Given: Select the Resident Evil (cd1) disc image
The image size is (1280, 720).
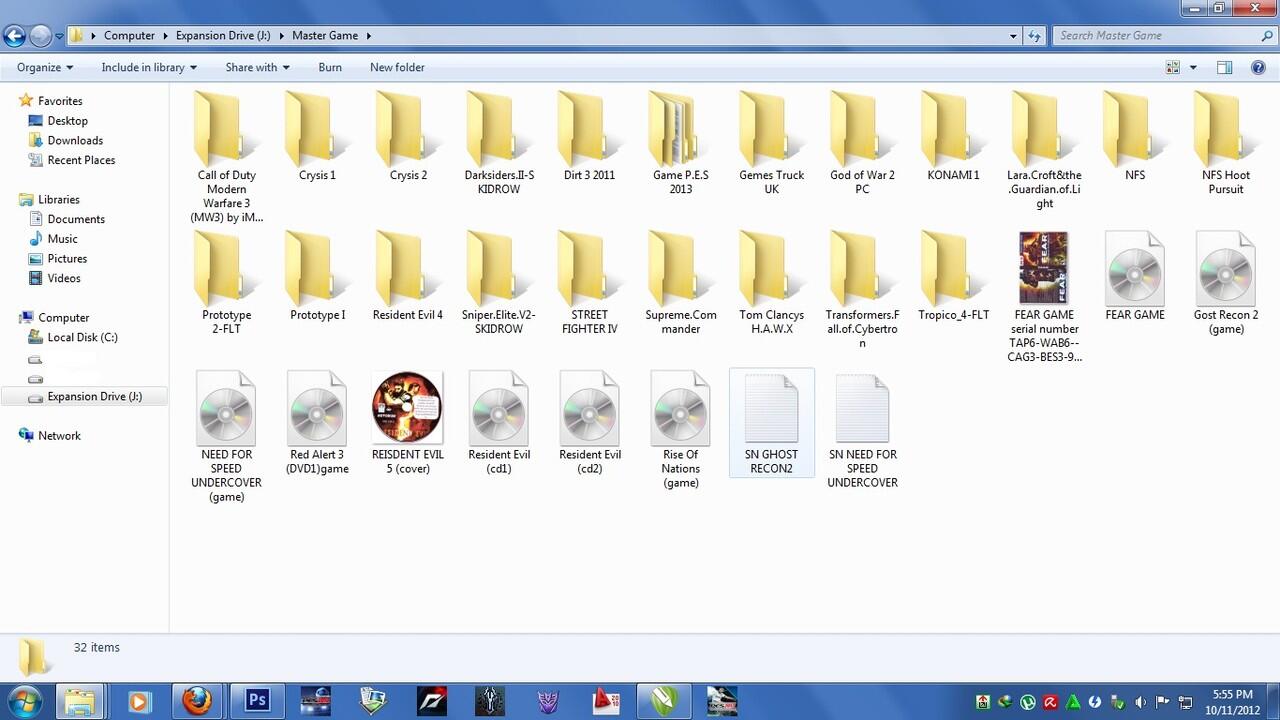Looking at the screenshot, I should tap(499, 423).
